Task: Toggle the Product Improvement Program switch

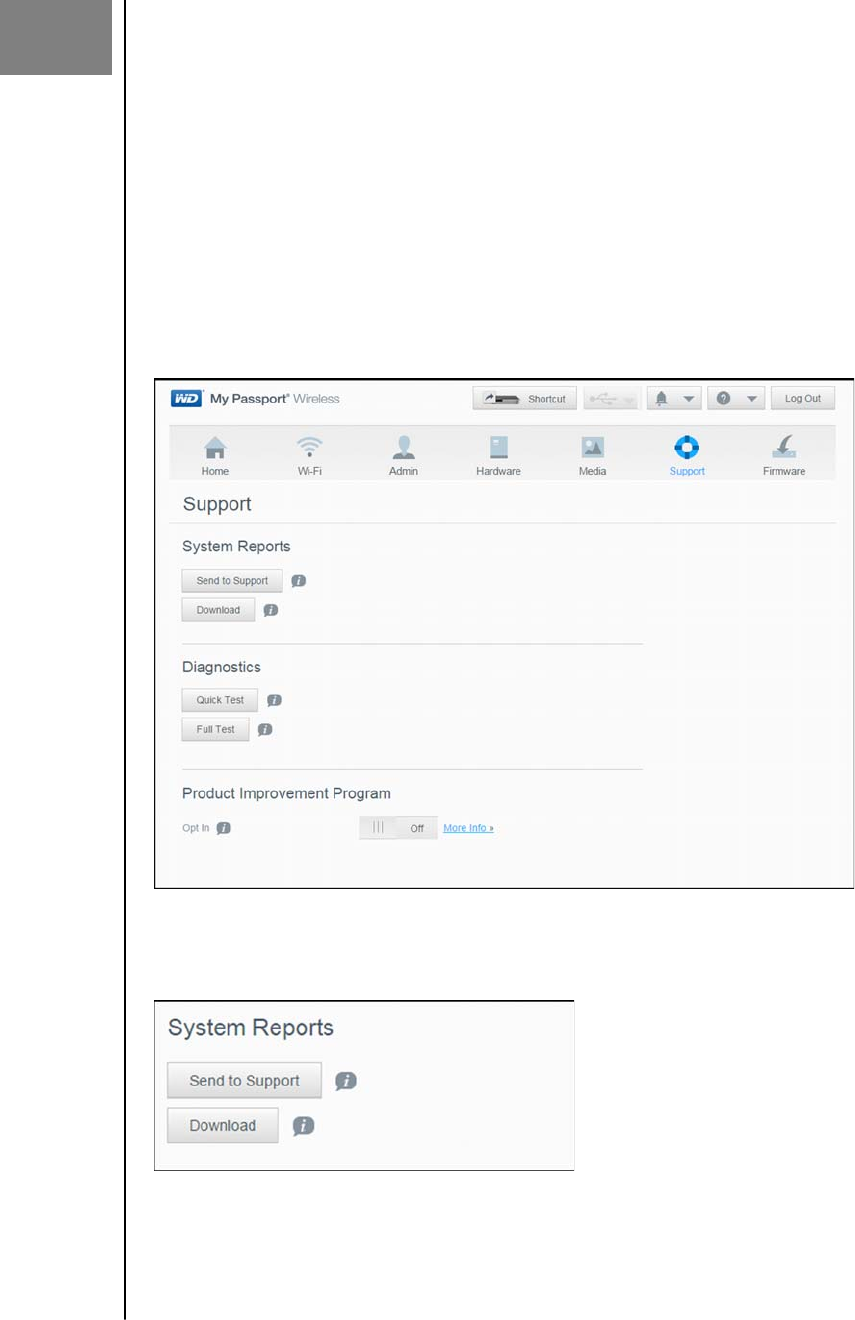Action: coord(398,828)
